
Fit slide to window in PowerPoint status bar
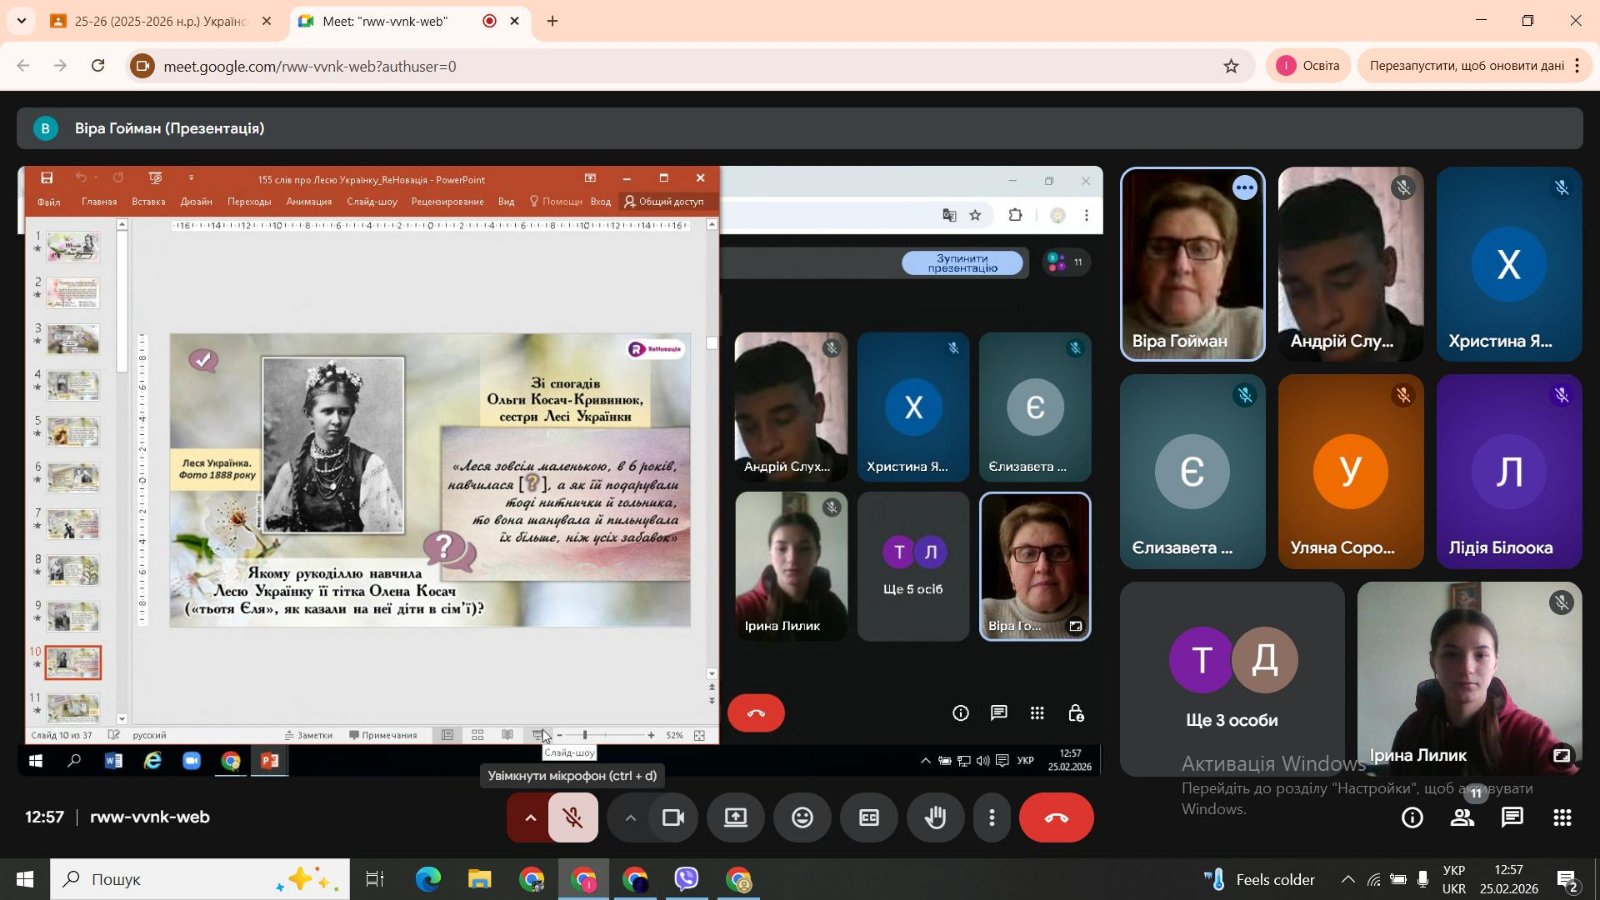pyautogui.click(x=699, y=735)
